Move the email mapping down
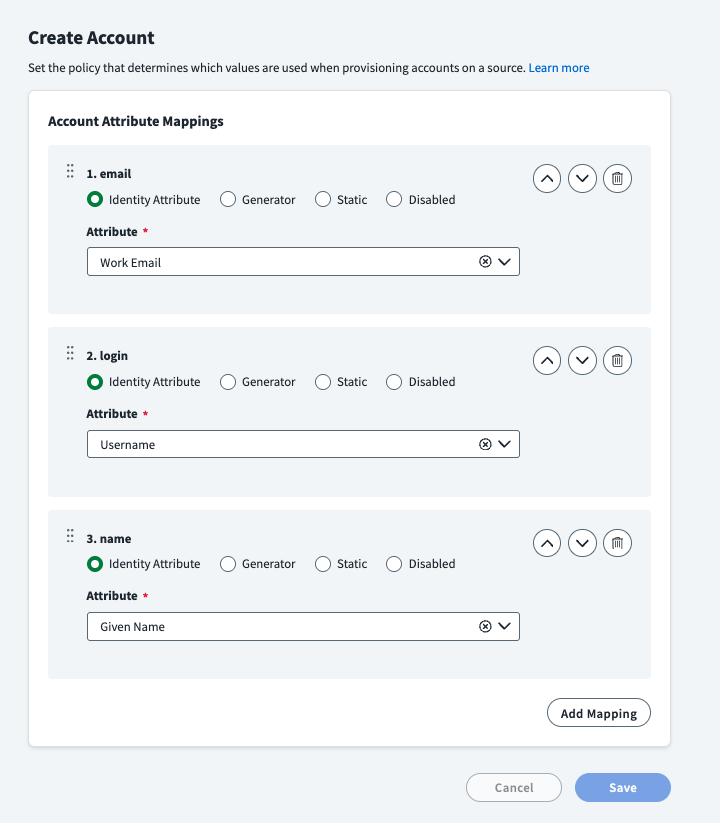720x823 pixels. click(x=582, y=179)
